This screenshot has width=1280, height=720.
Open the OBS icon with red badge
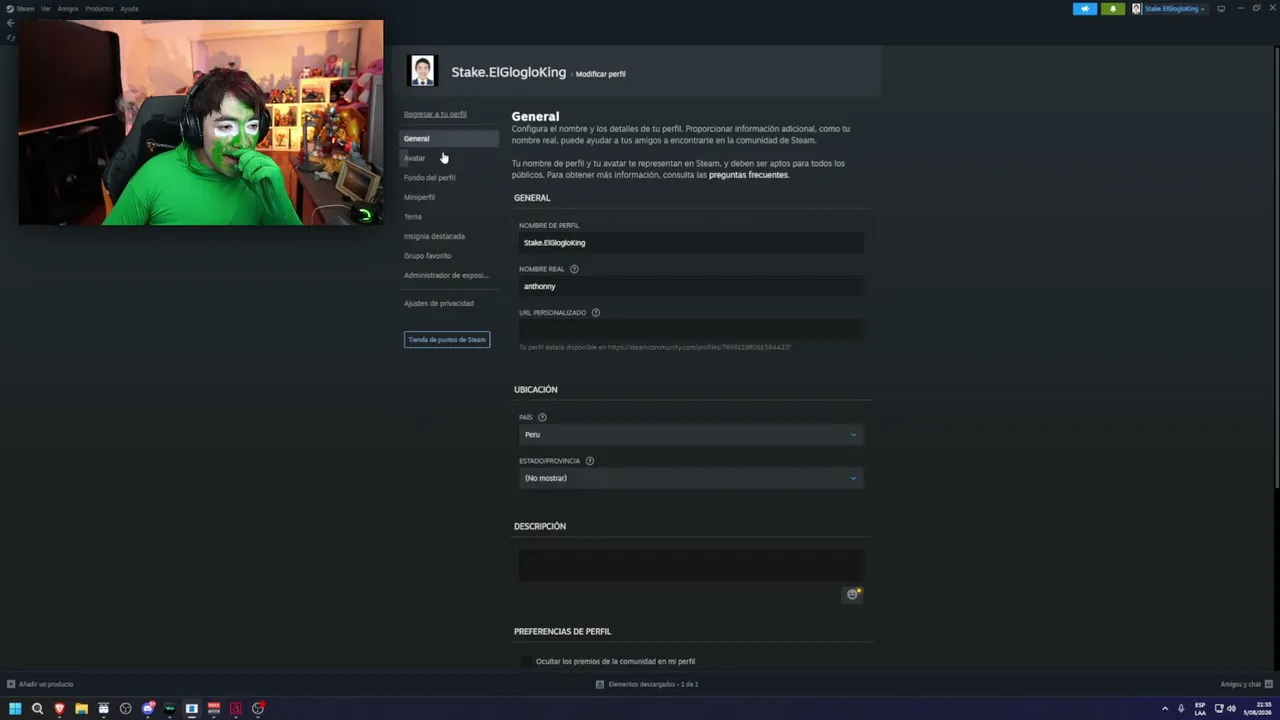coord(258,709)
